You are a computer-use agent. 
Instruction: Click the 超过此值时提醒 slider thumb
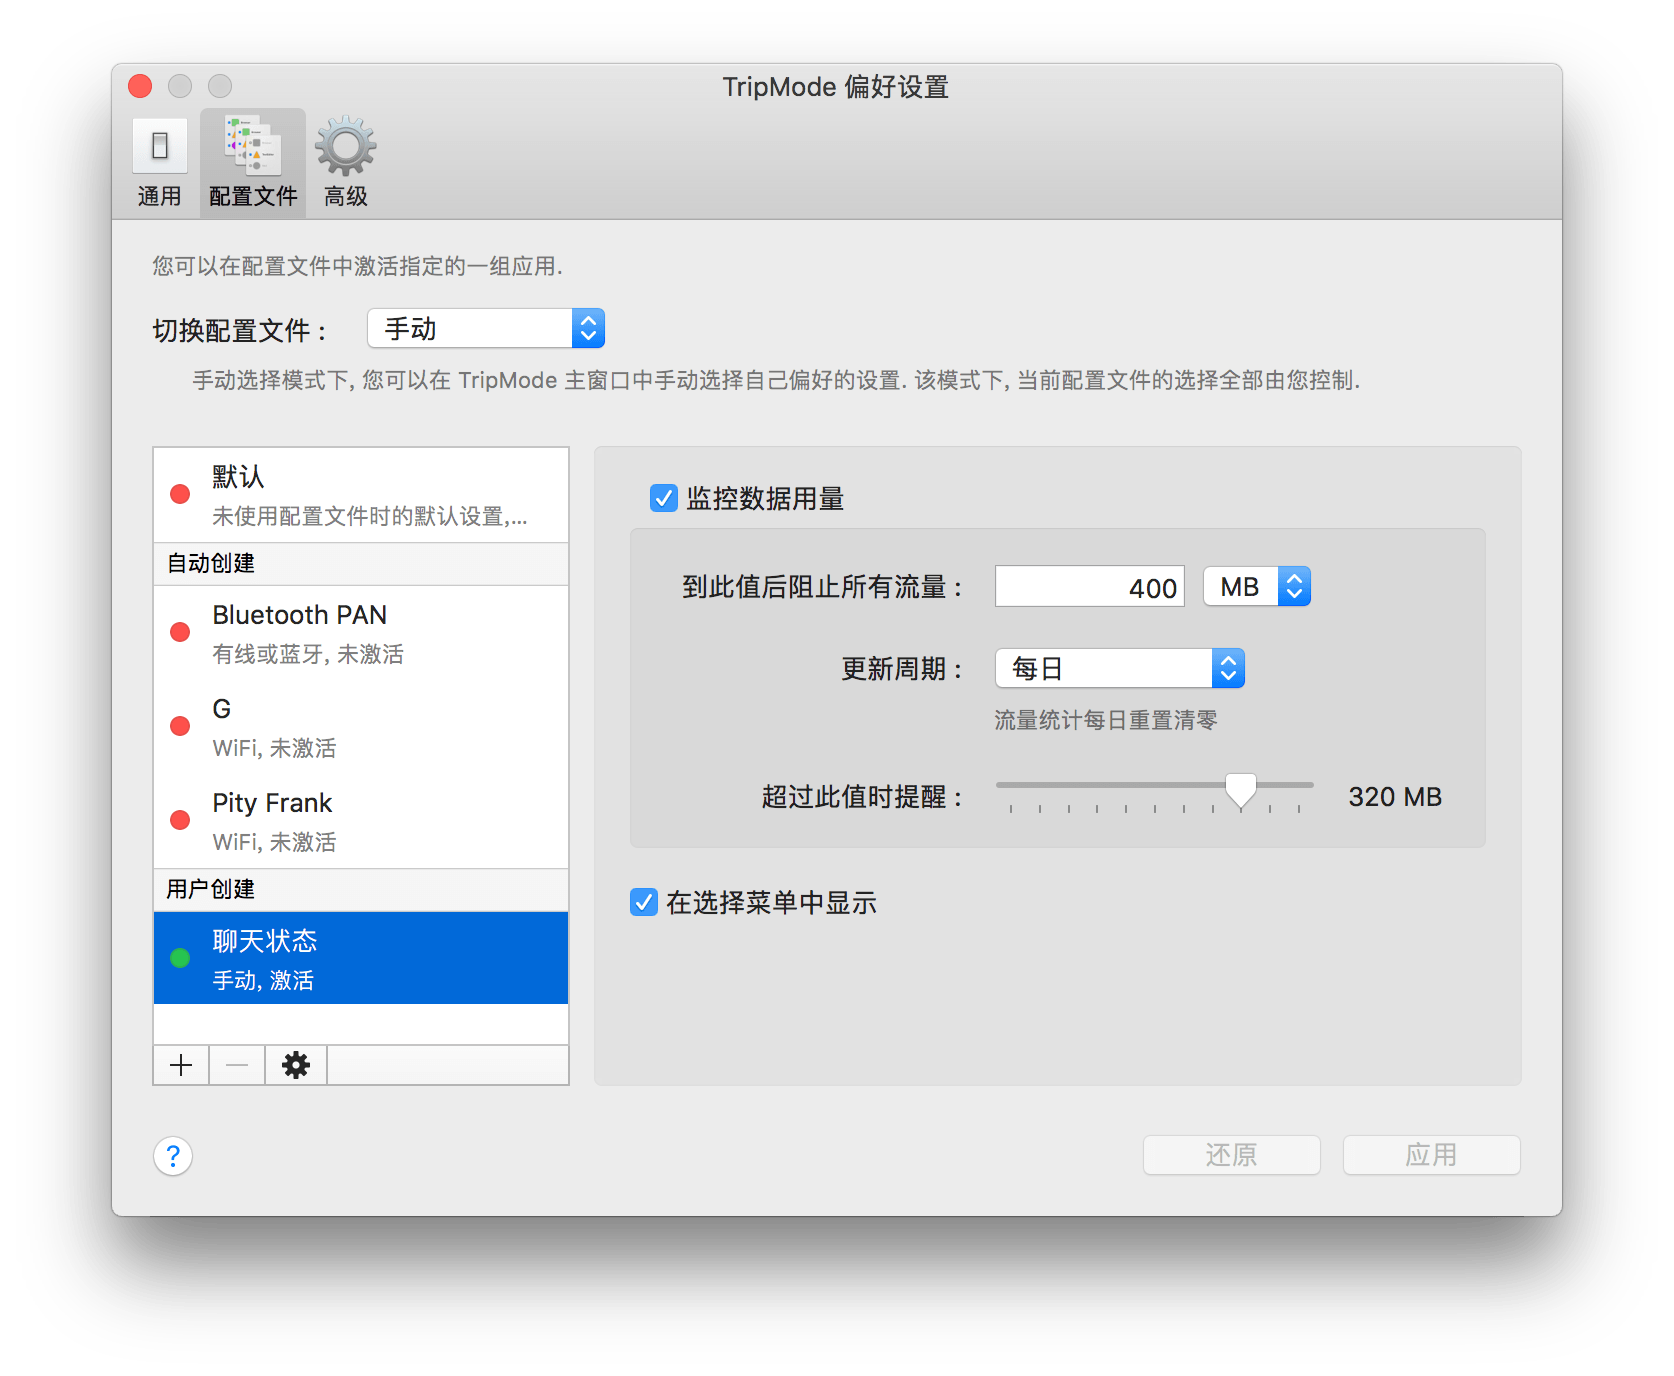[x=1241, y=790]
